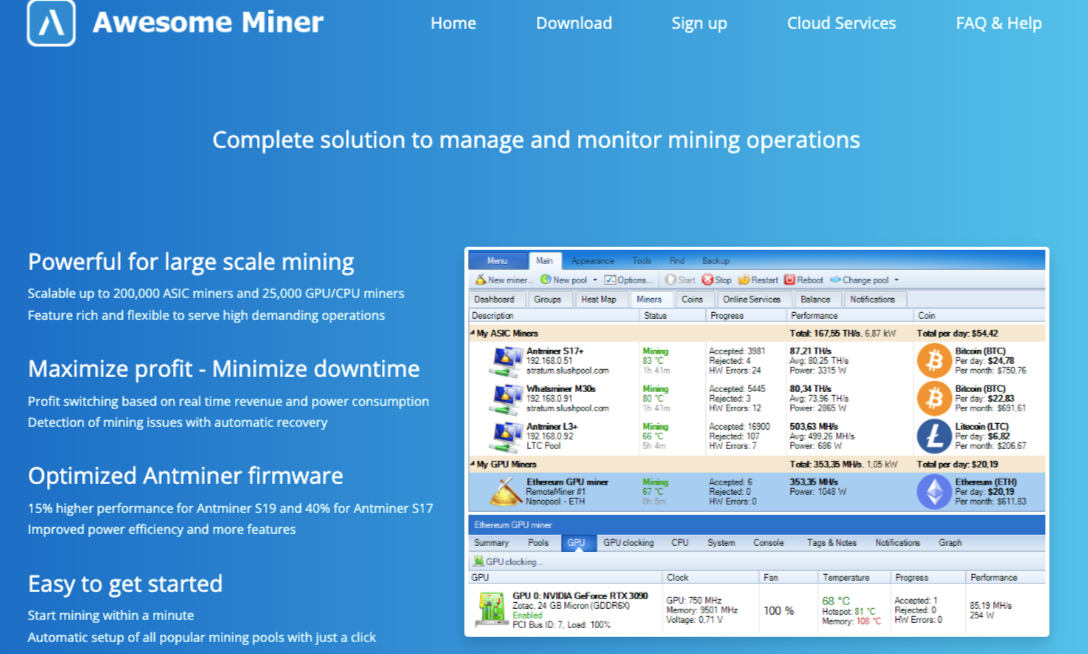The image size is (1088, 654).
Task: Select the Miners tab
Action: (x=649, y=299)
